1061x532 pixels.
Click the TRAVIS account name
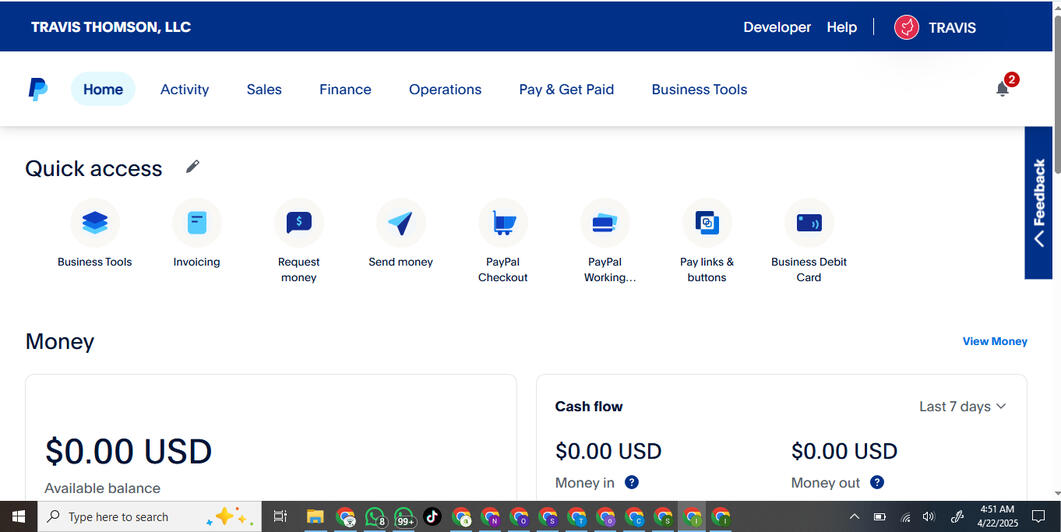click(x=952, y=28)
